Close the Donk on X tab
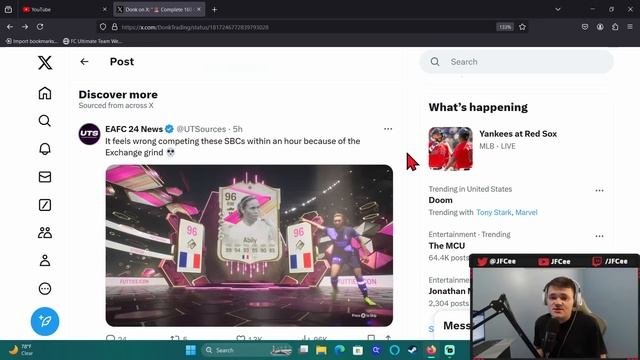Image resolution: width=640 pixels, height=360 pixels. 199,9
